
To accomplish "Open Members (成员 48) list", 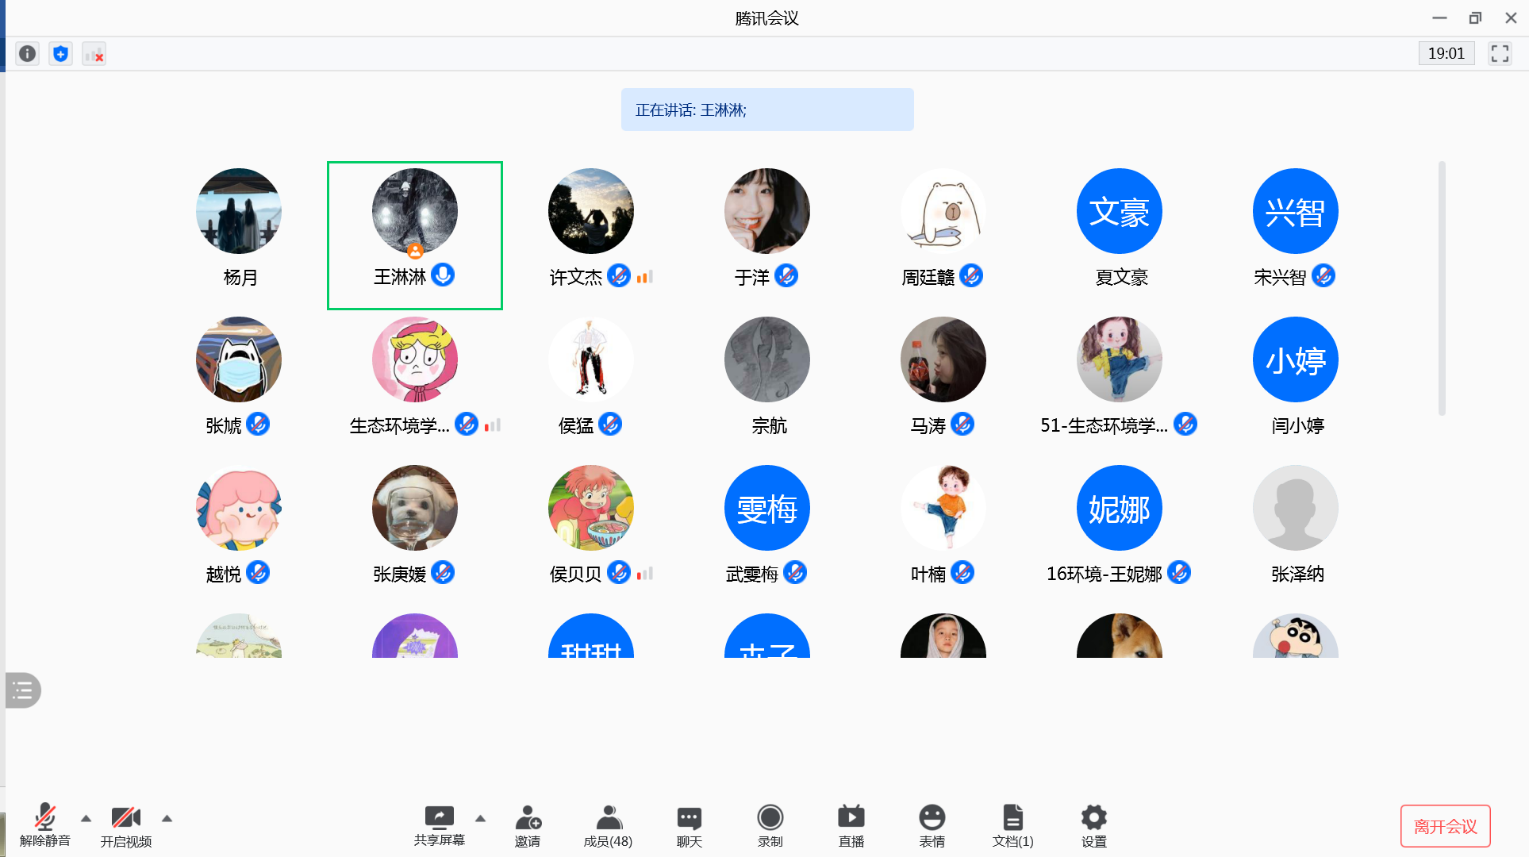I will pyautogui.click(x=608, y=825).
